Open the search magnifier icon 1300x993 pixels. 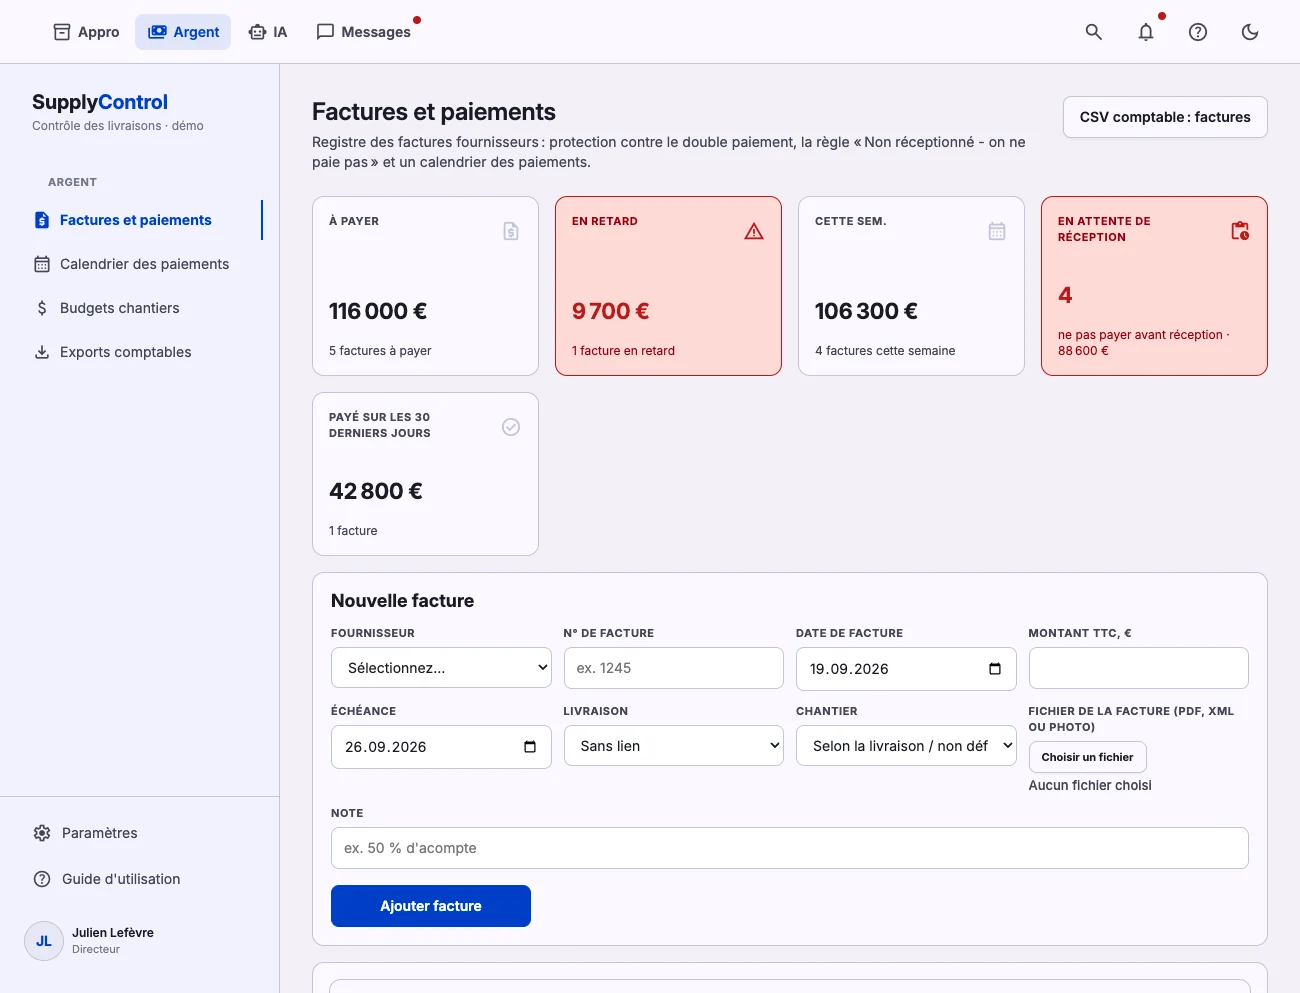[1094, 32]
